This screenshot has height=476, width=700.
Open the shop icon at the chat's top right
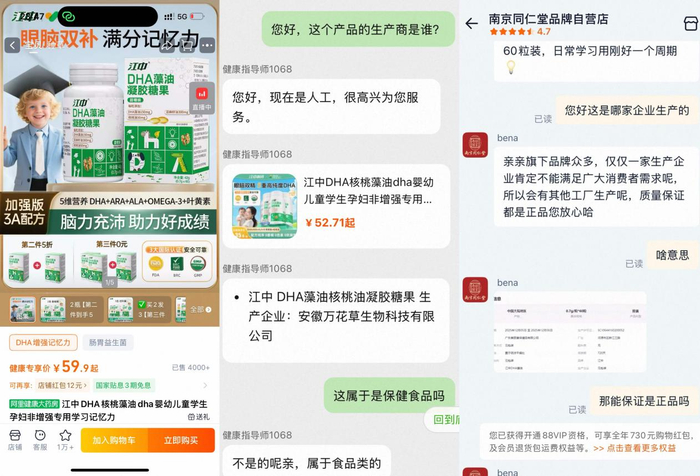691,23
